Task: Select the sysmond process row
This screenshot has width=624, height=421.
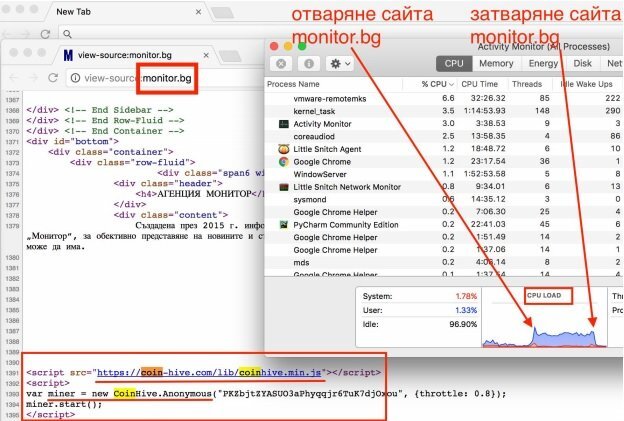Action: point(444,200)
